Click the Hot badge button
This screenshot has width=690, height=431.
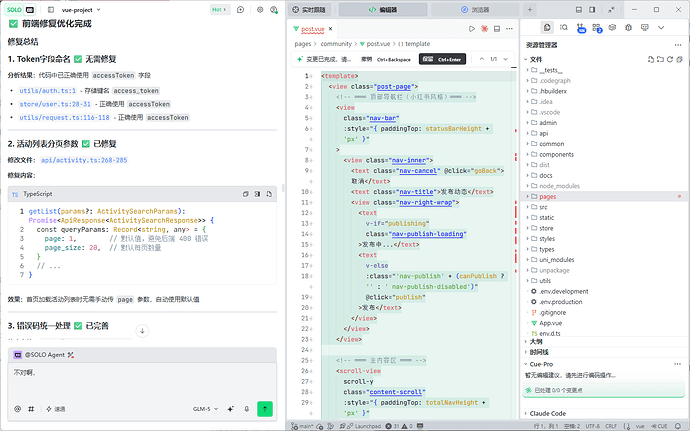219,9
